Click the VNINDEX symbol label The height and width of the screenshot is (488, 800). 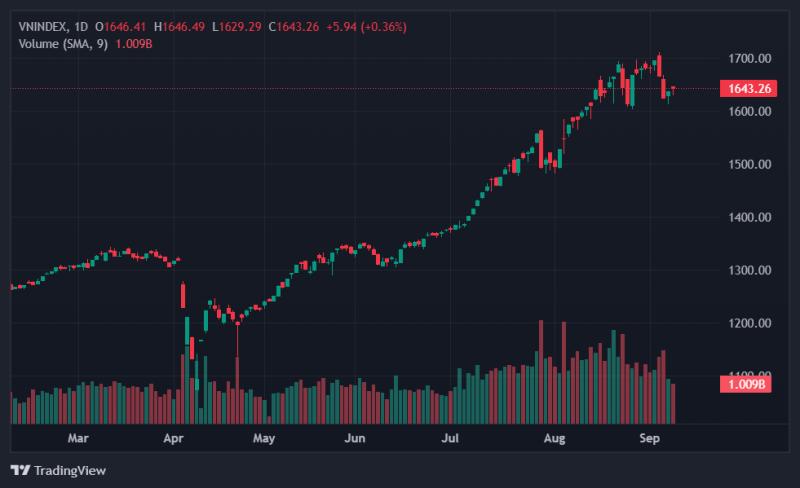tap(44, 27)
